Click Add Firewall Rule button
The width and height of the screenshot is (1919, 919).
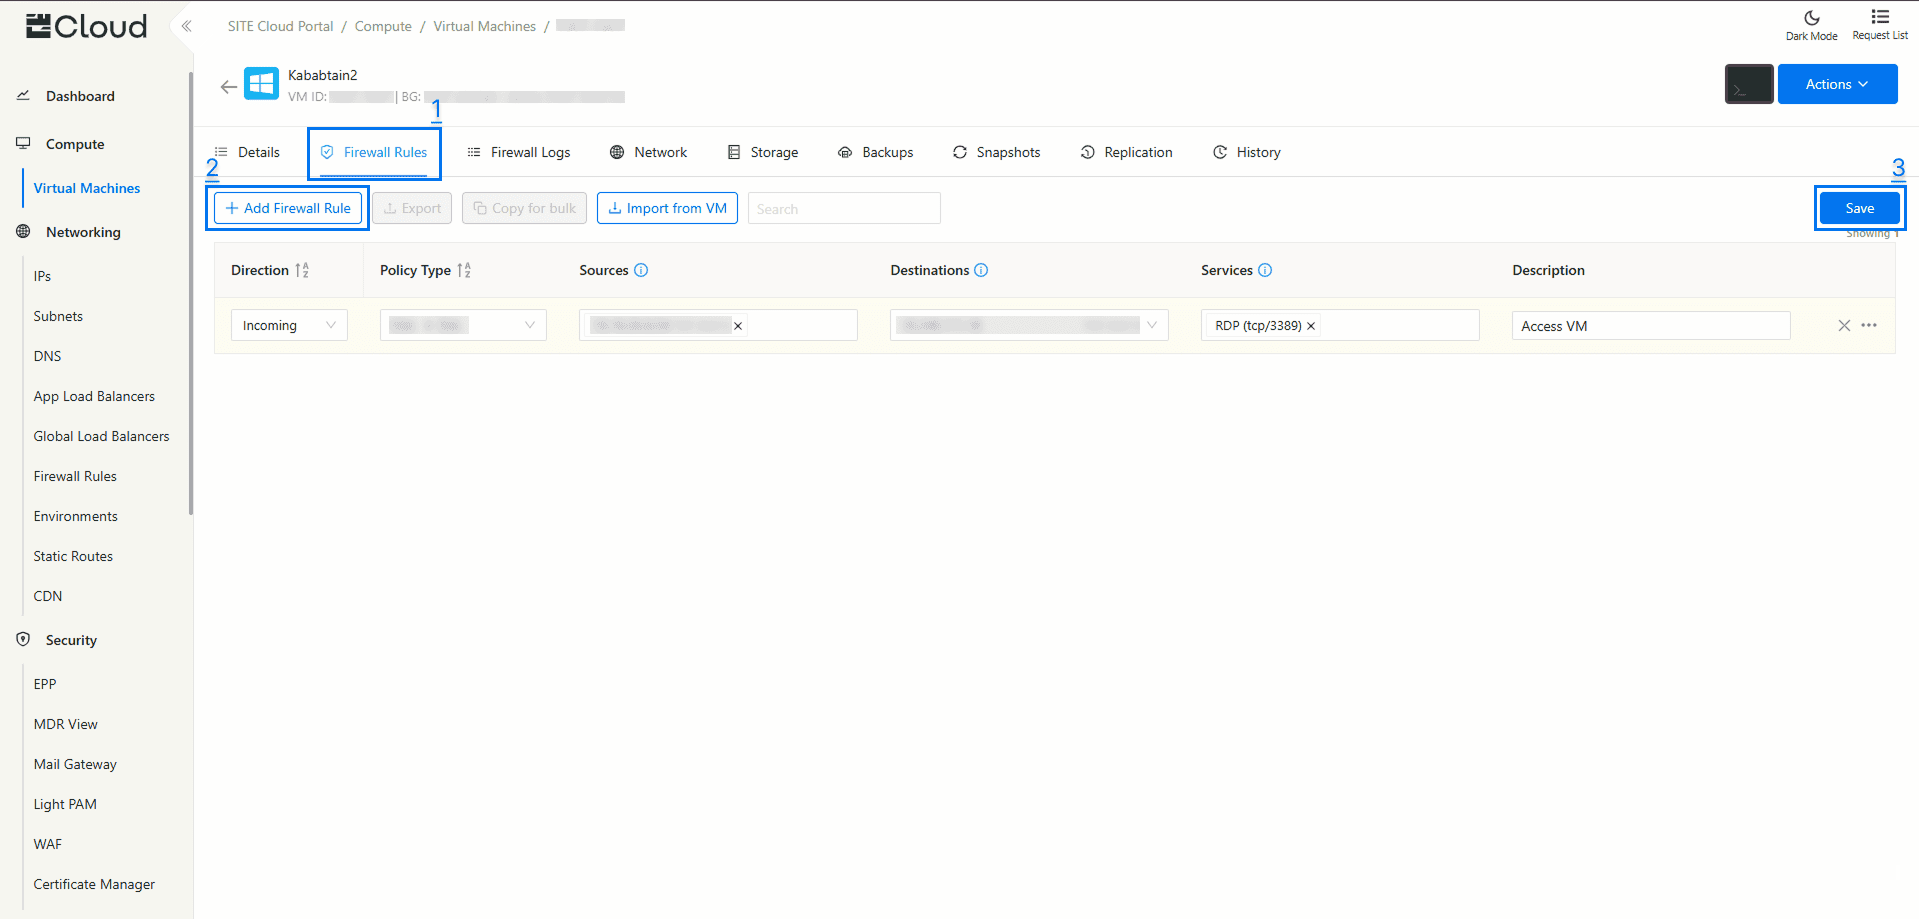[x=288, y=209]
